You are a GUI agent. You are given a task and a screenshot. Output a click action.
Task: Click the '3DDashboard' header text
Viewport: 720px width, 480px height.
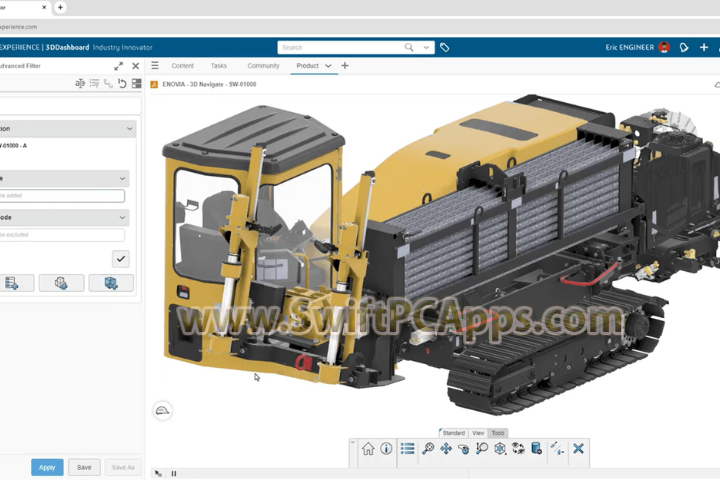68,47
